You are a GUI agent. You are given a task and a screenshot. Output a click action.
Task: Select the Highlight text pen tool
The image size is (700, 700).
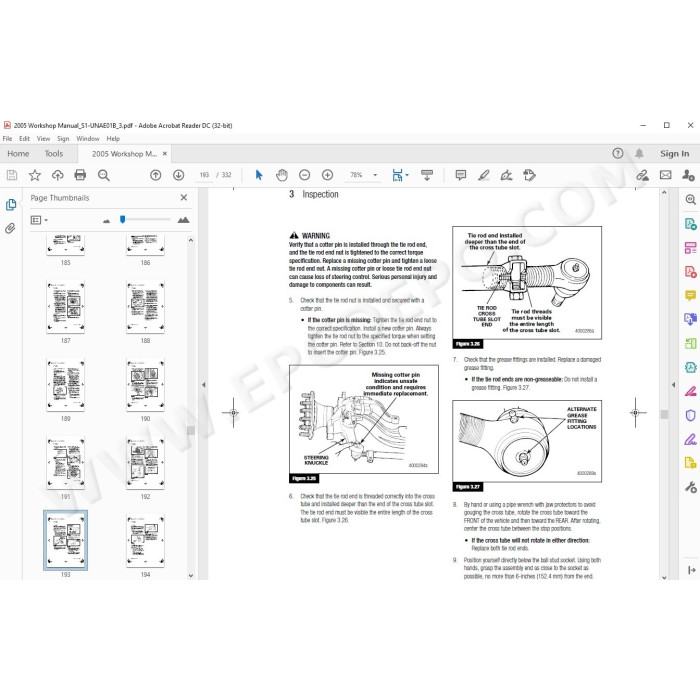click(x=483, y=175)
